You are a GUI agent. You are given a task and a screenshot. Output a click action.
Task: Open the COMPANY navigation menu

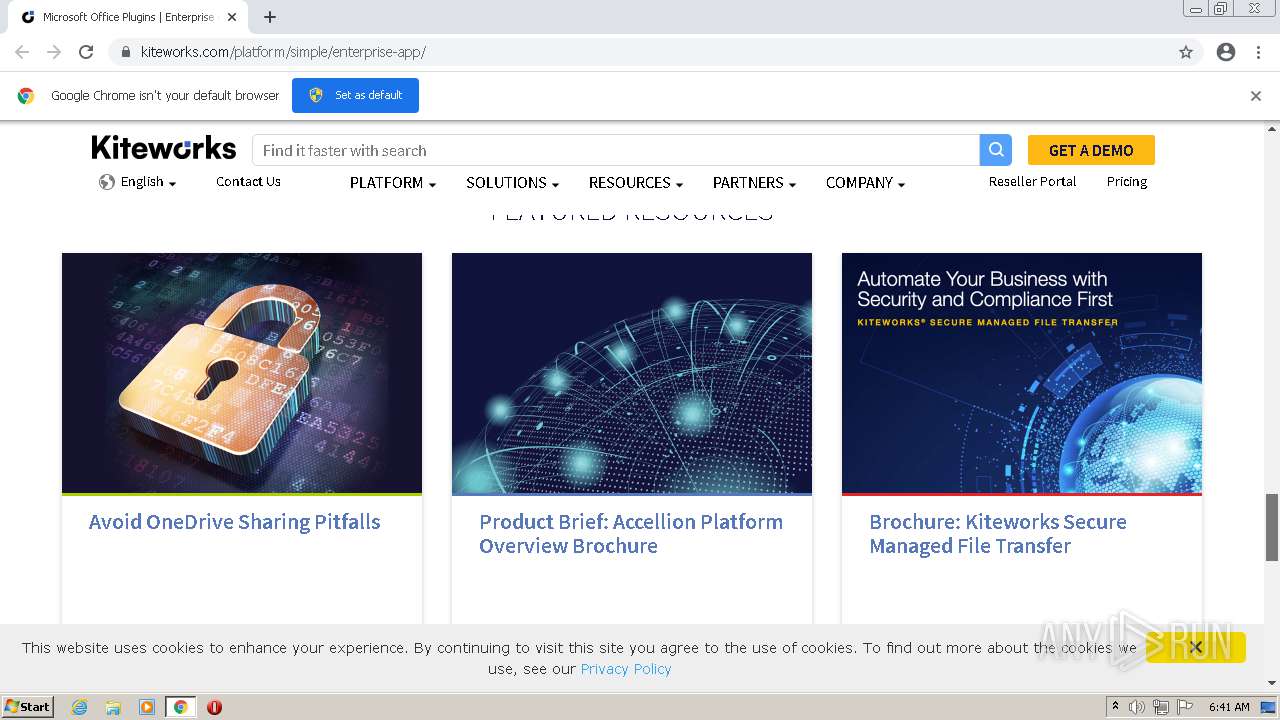[x=865, y=183]
